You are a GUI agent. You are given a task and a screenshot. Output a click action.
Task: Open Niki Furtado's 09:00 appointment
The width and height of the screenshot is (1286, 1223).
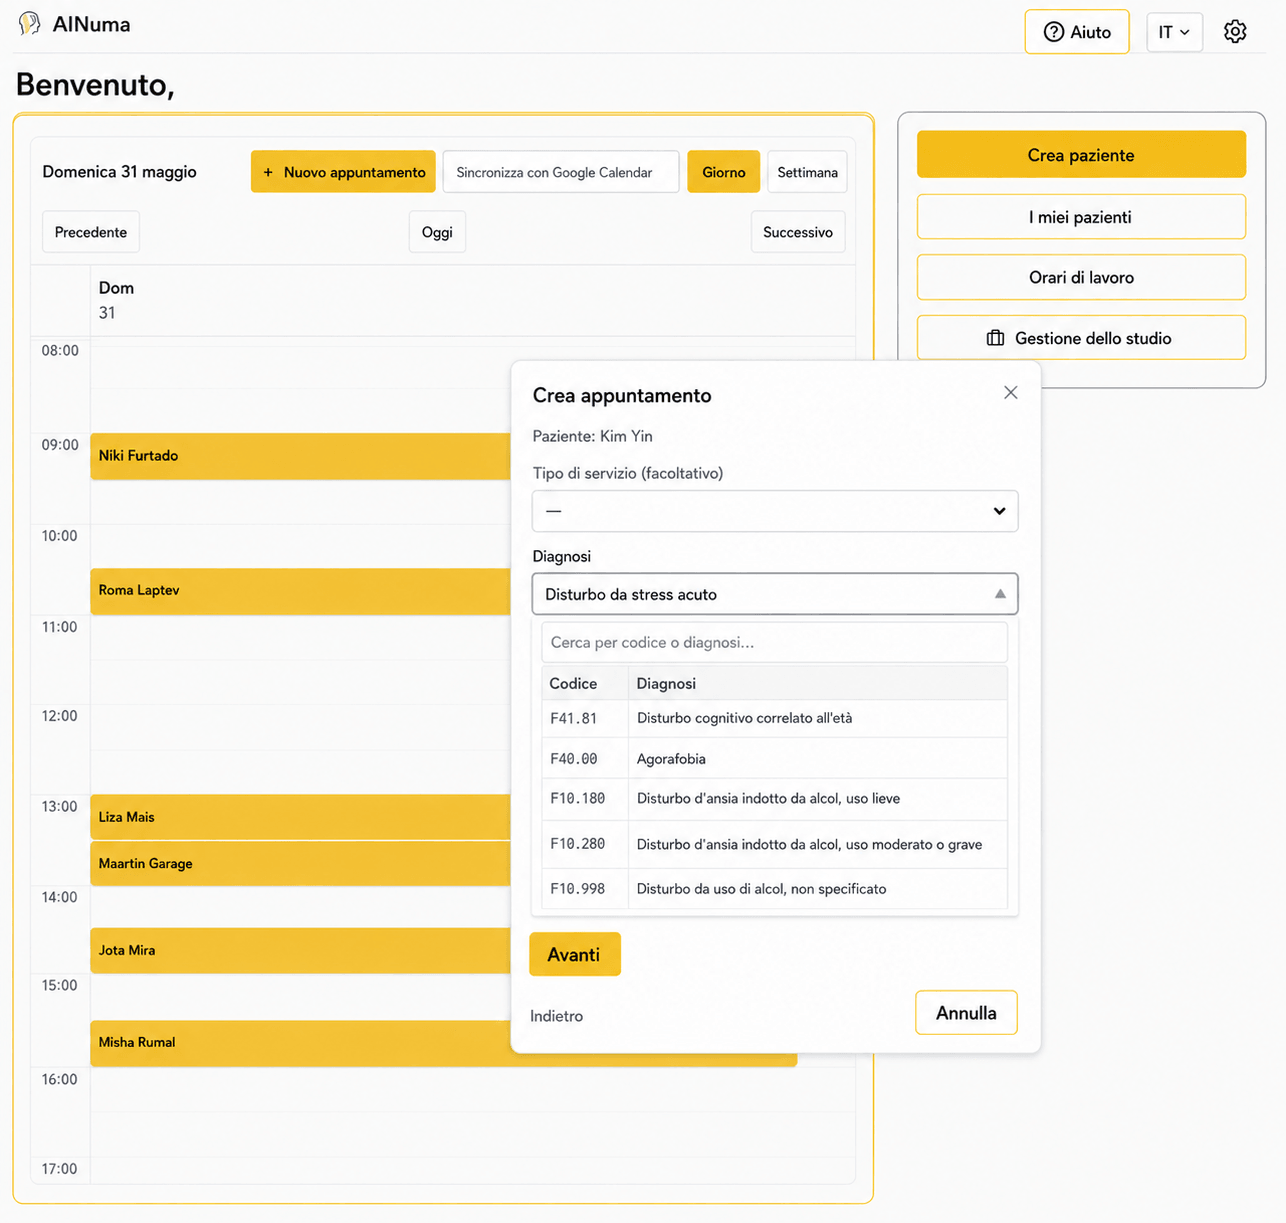(300, 456)
